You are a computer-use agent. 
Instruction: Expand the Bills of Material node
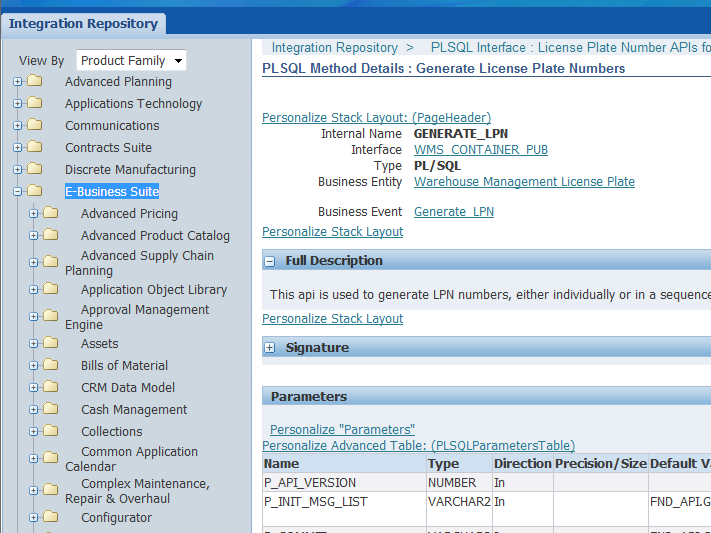pos(34,365)
